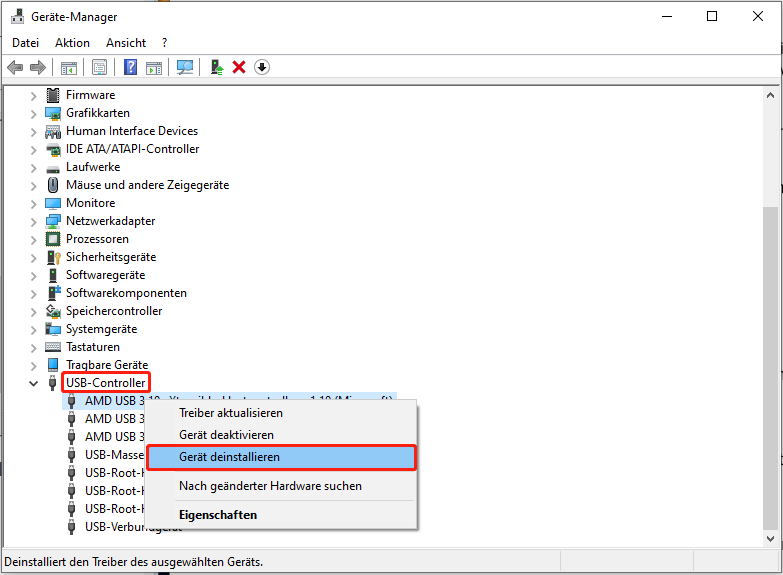Expand the Systemgeräte node
The height and width of the screenshot is (575, 783).
(x=33, y=329)
